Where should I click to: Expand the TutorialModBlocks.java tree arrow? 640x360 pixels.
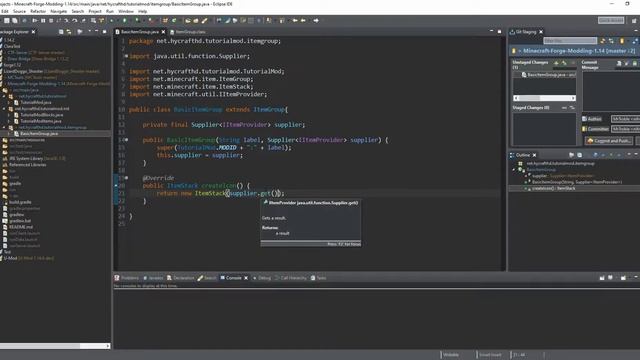9,115
